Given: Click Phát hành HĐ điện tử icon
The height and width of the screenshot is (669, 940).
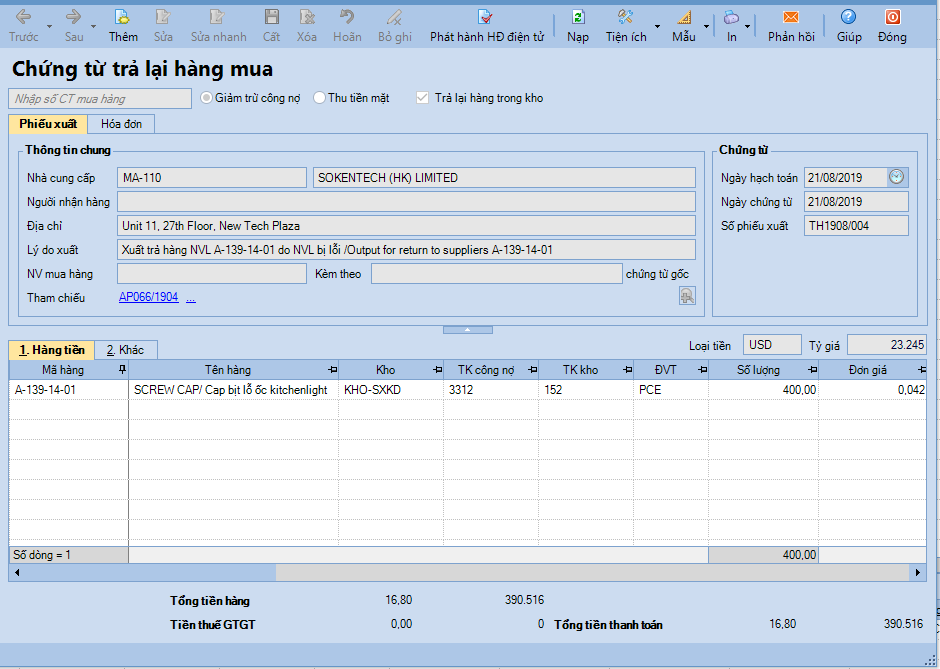Looking at the screenshot, I should [486, 18].
